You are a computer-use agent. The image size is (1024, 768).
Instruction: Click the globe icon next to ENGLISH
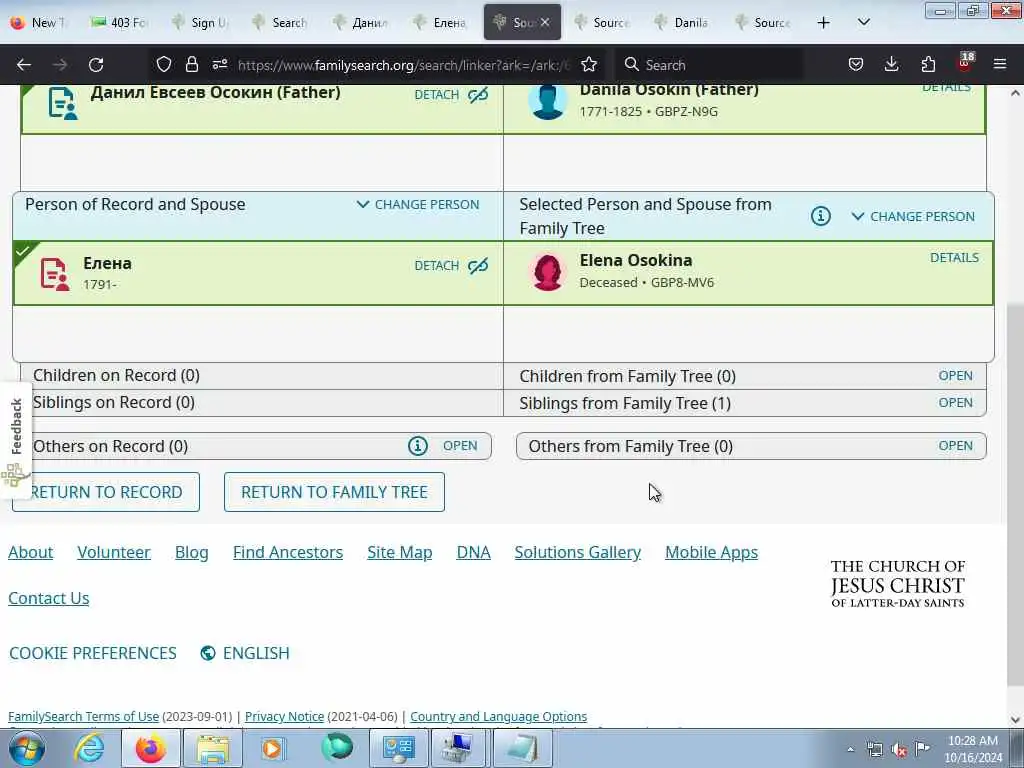click(208, 653)
